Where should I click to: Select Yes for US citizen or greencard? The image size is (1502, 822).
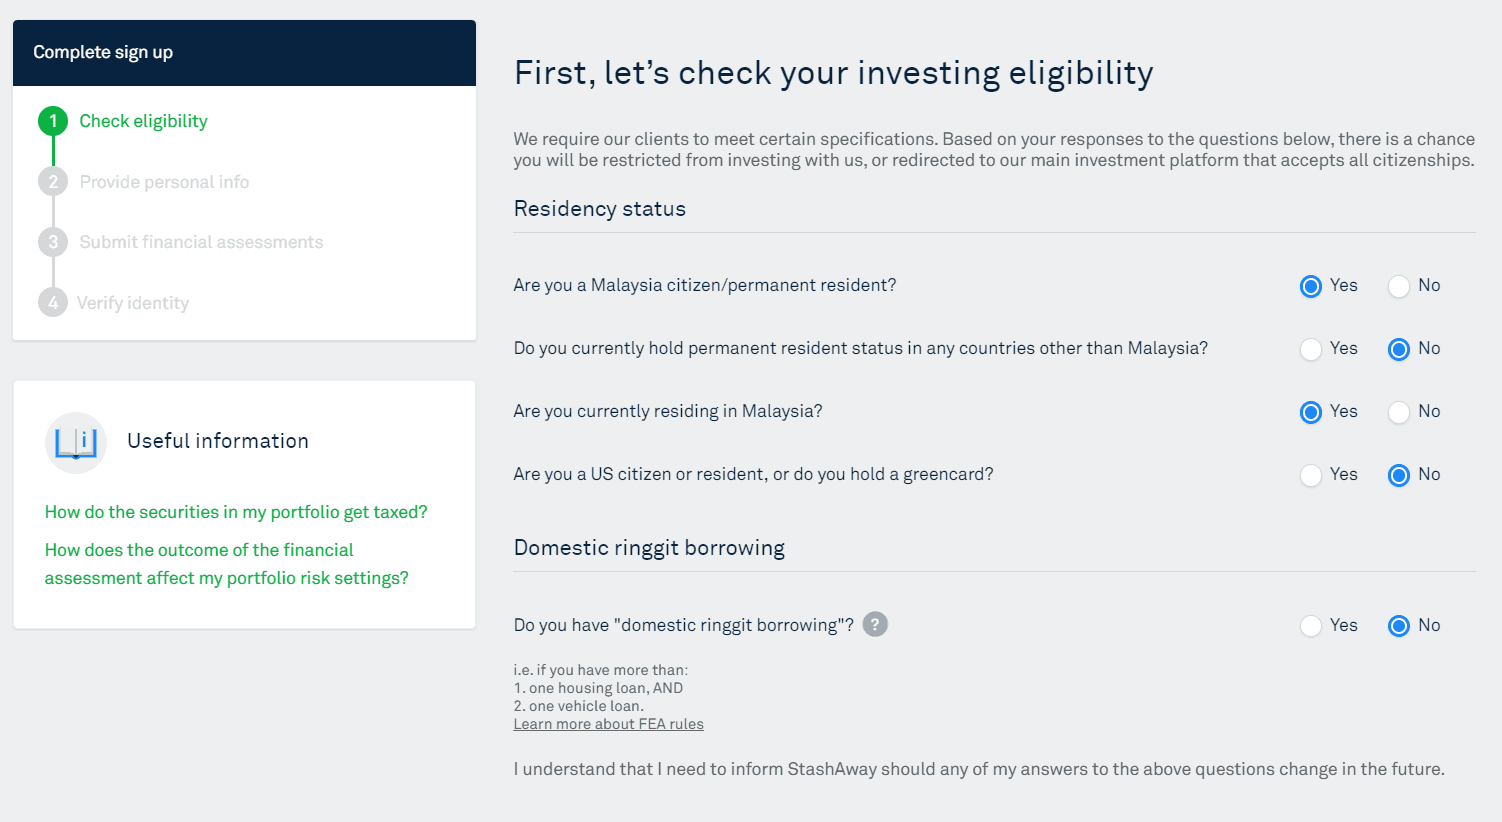tap(1311, 476)
